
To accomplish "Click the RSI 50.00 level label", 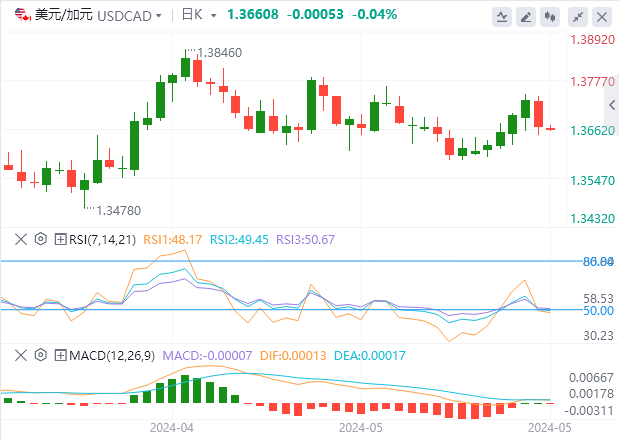I will click(x=598, y=311).
